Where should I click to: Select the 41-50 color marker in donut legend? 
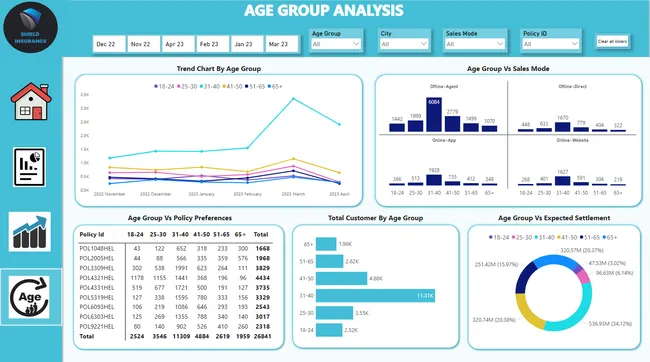coord(559,237)
